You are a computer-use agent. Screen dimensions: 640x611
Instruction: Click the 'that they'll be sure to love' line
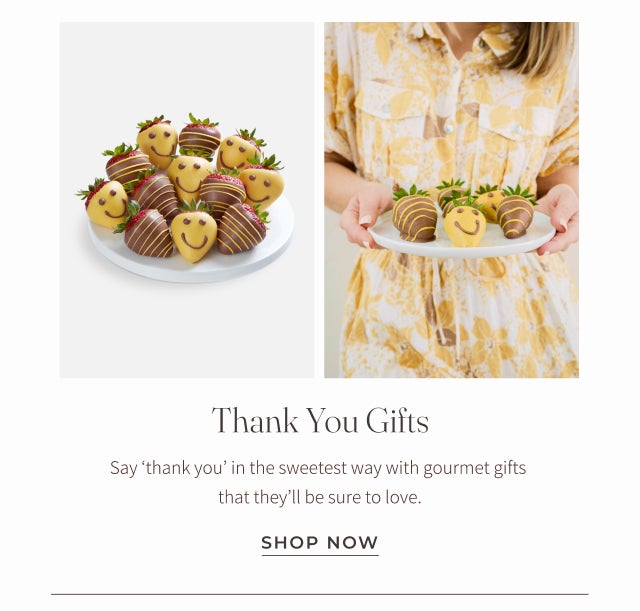click(x=320, y=497)
